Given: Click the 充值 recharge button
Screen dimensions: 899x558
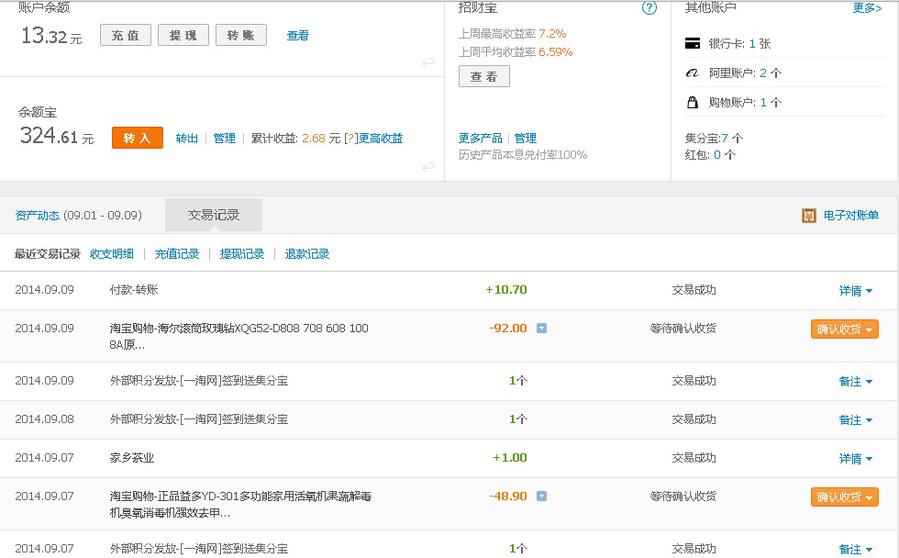Looking at the screenshot, I should point(126,35).
